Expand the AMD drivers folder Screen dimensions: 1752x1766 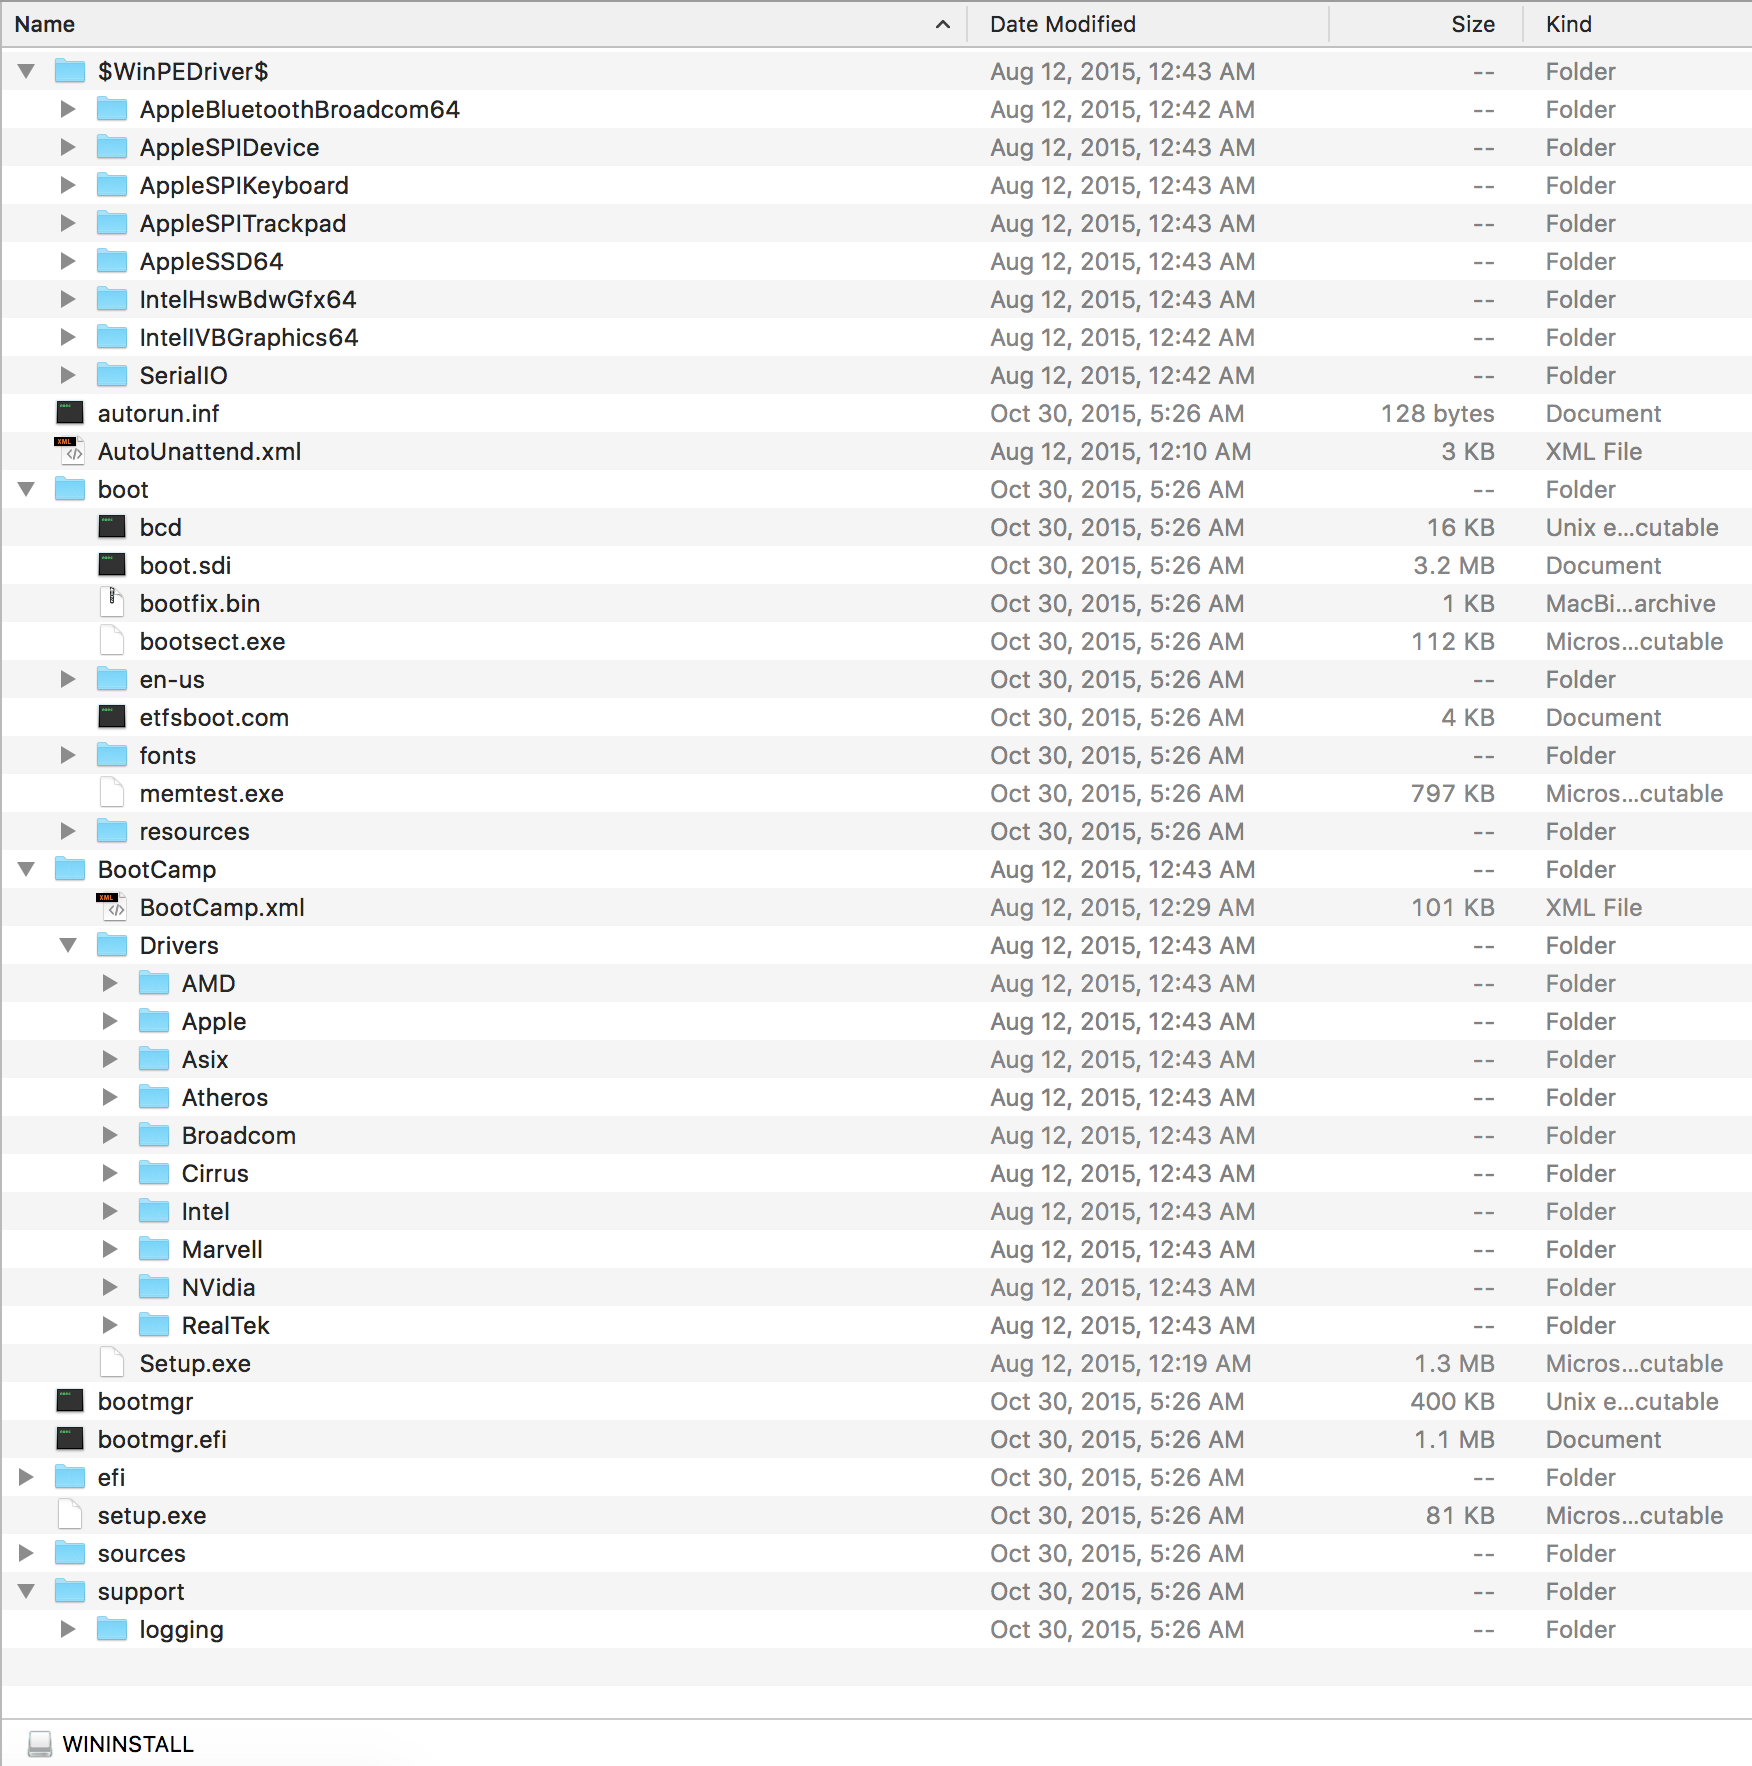110,983
